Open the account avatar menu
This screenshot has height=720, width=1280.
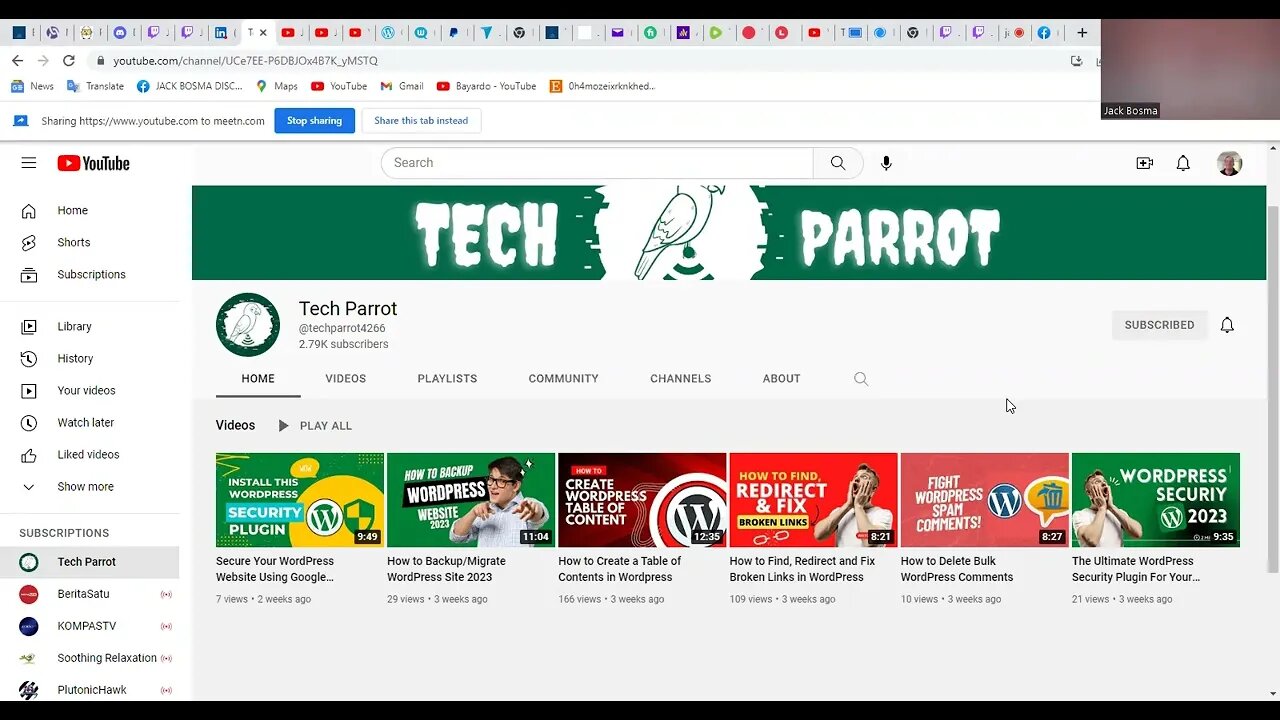[x=1230, y=163]
